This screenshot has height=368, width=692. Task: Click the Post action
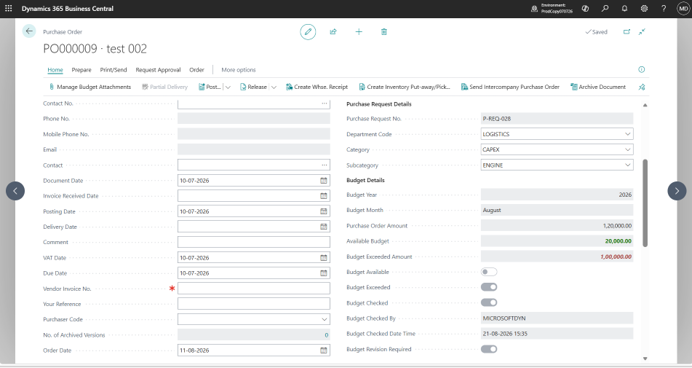click(210, 87)
